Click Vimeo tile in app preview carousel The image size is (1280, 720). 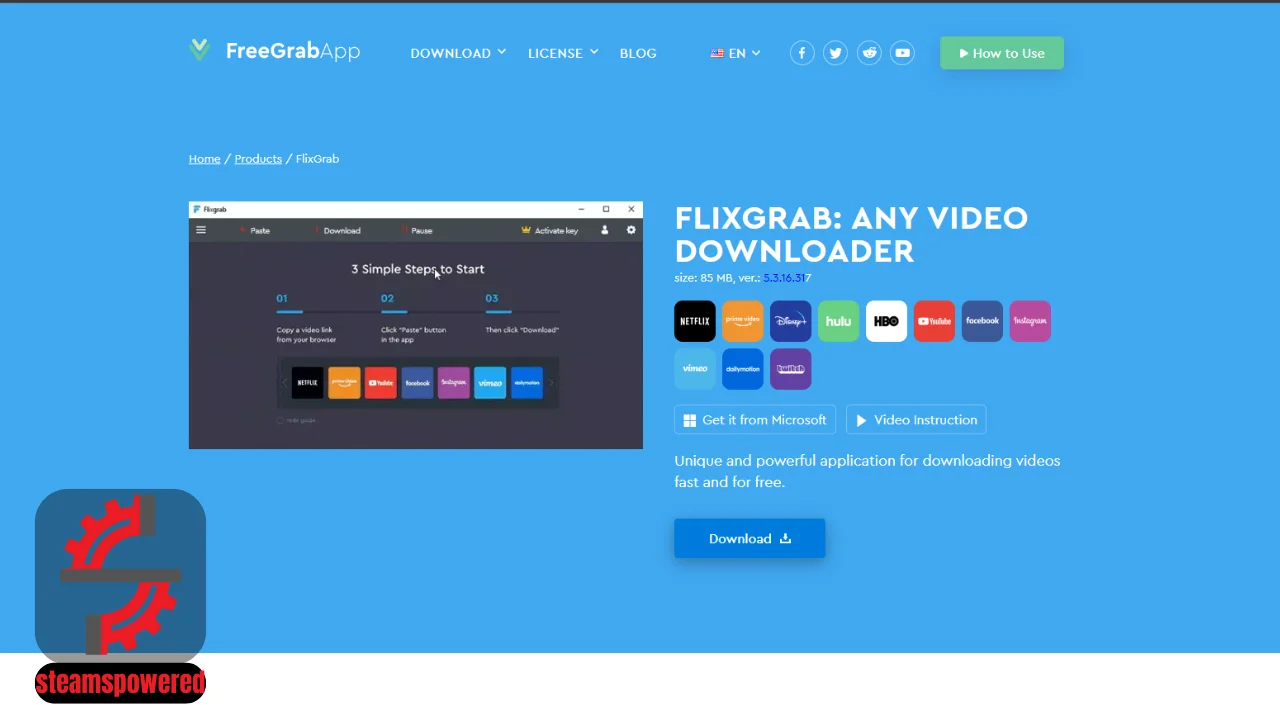click(490, 383)
